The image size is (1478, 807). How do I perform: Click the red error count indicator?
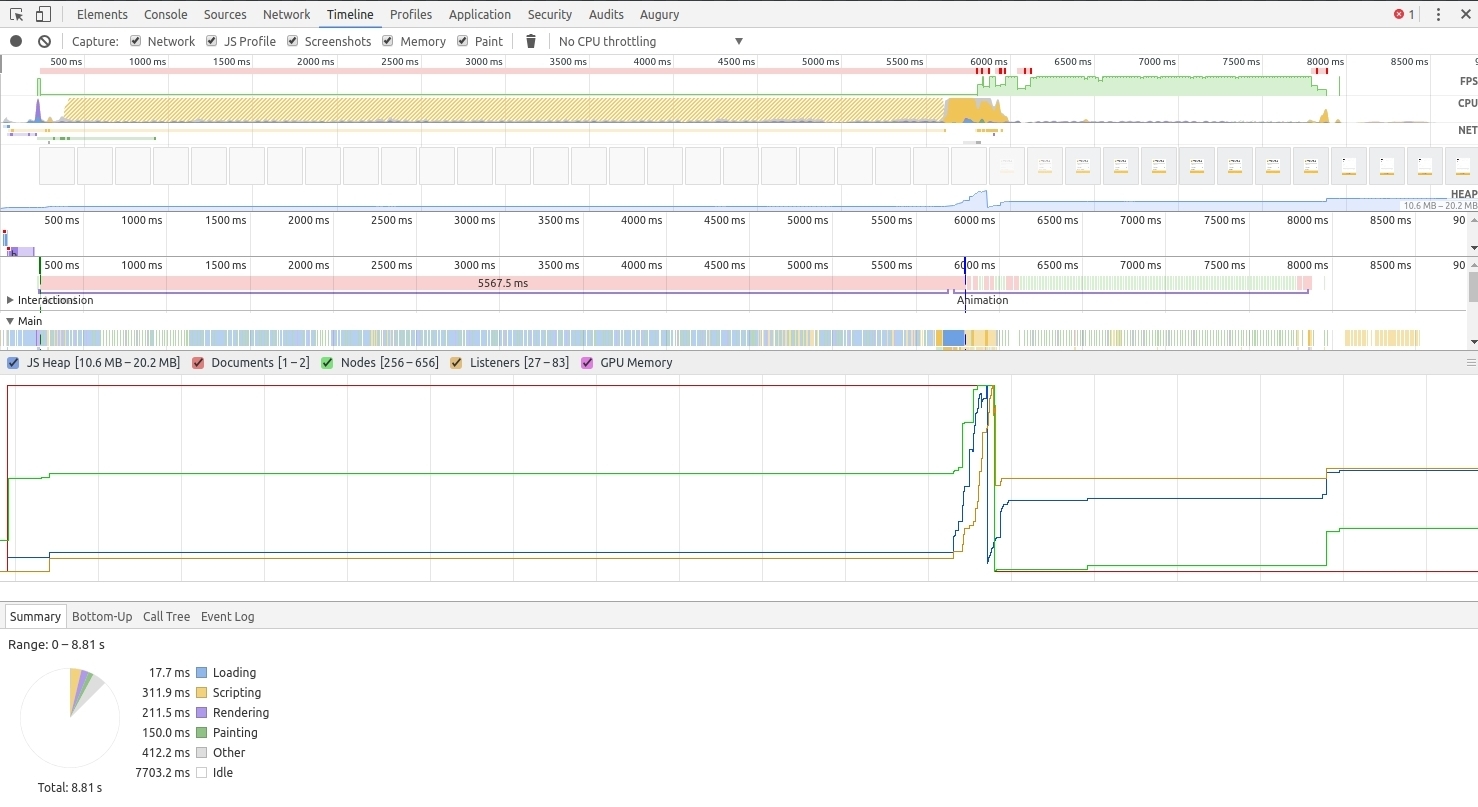pos(1404,14)
